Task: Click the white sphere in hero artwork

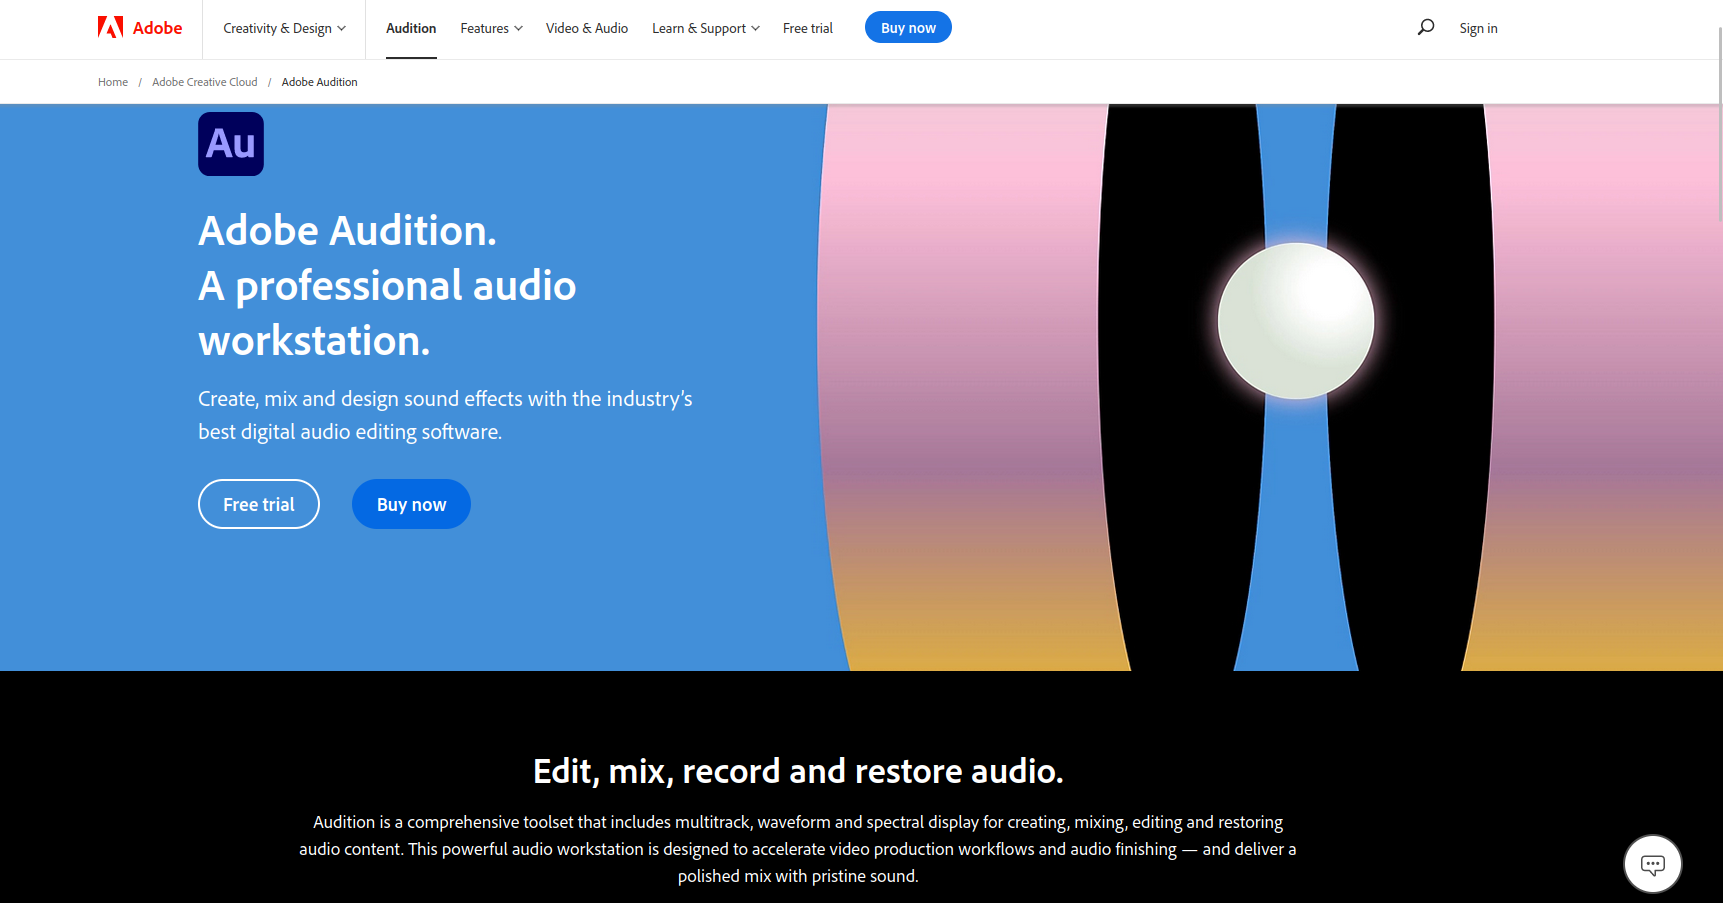Action: (1296, 321)
